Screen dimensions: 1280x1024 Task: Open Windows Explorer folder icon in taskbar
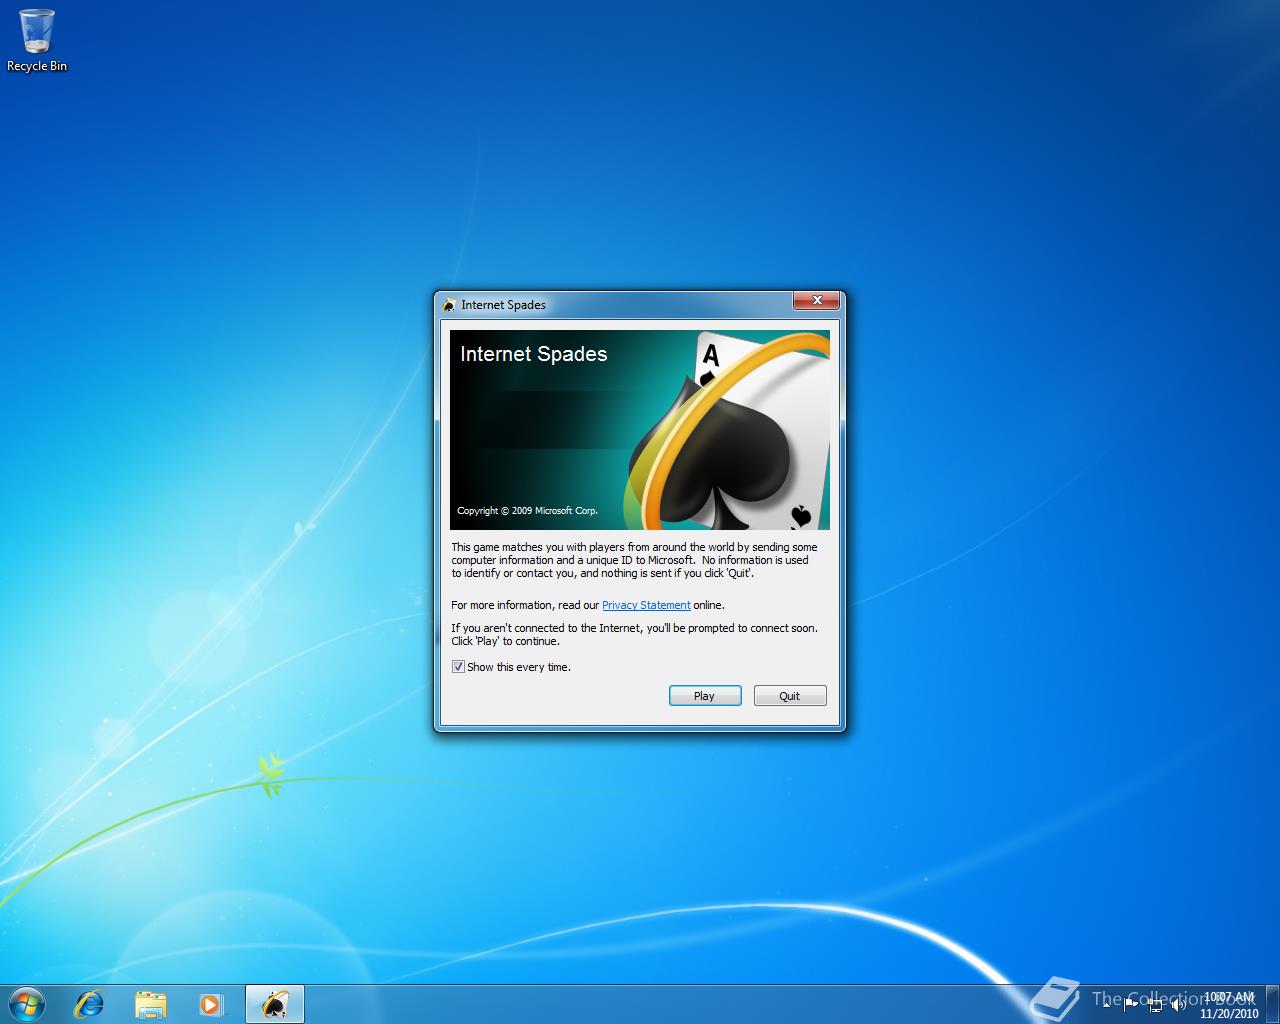point(150,1004)
